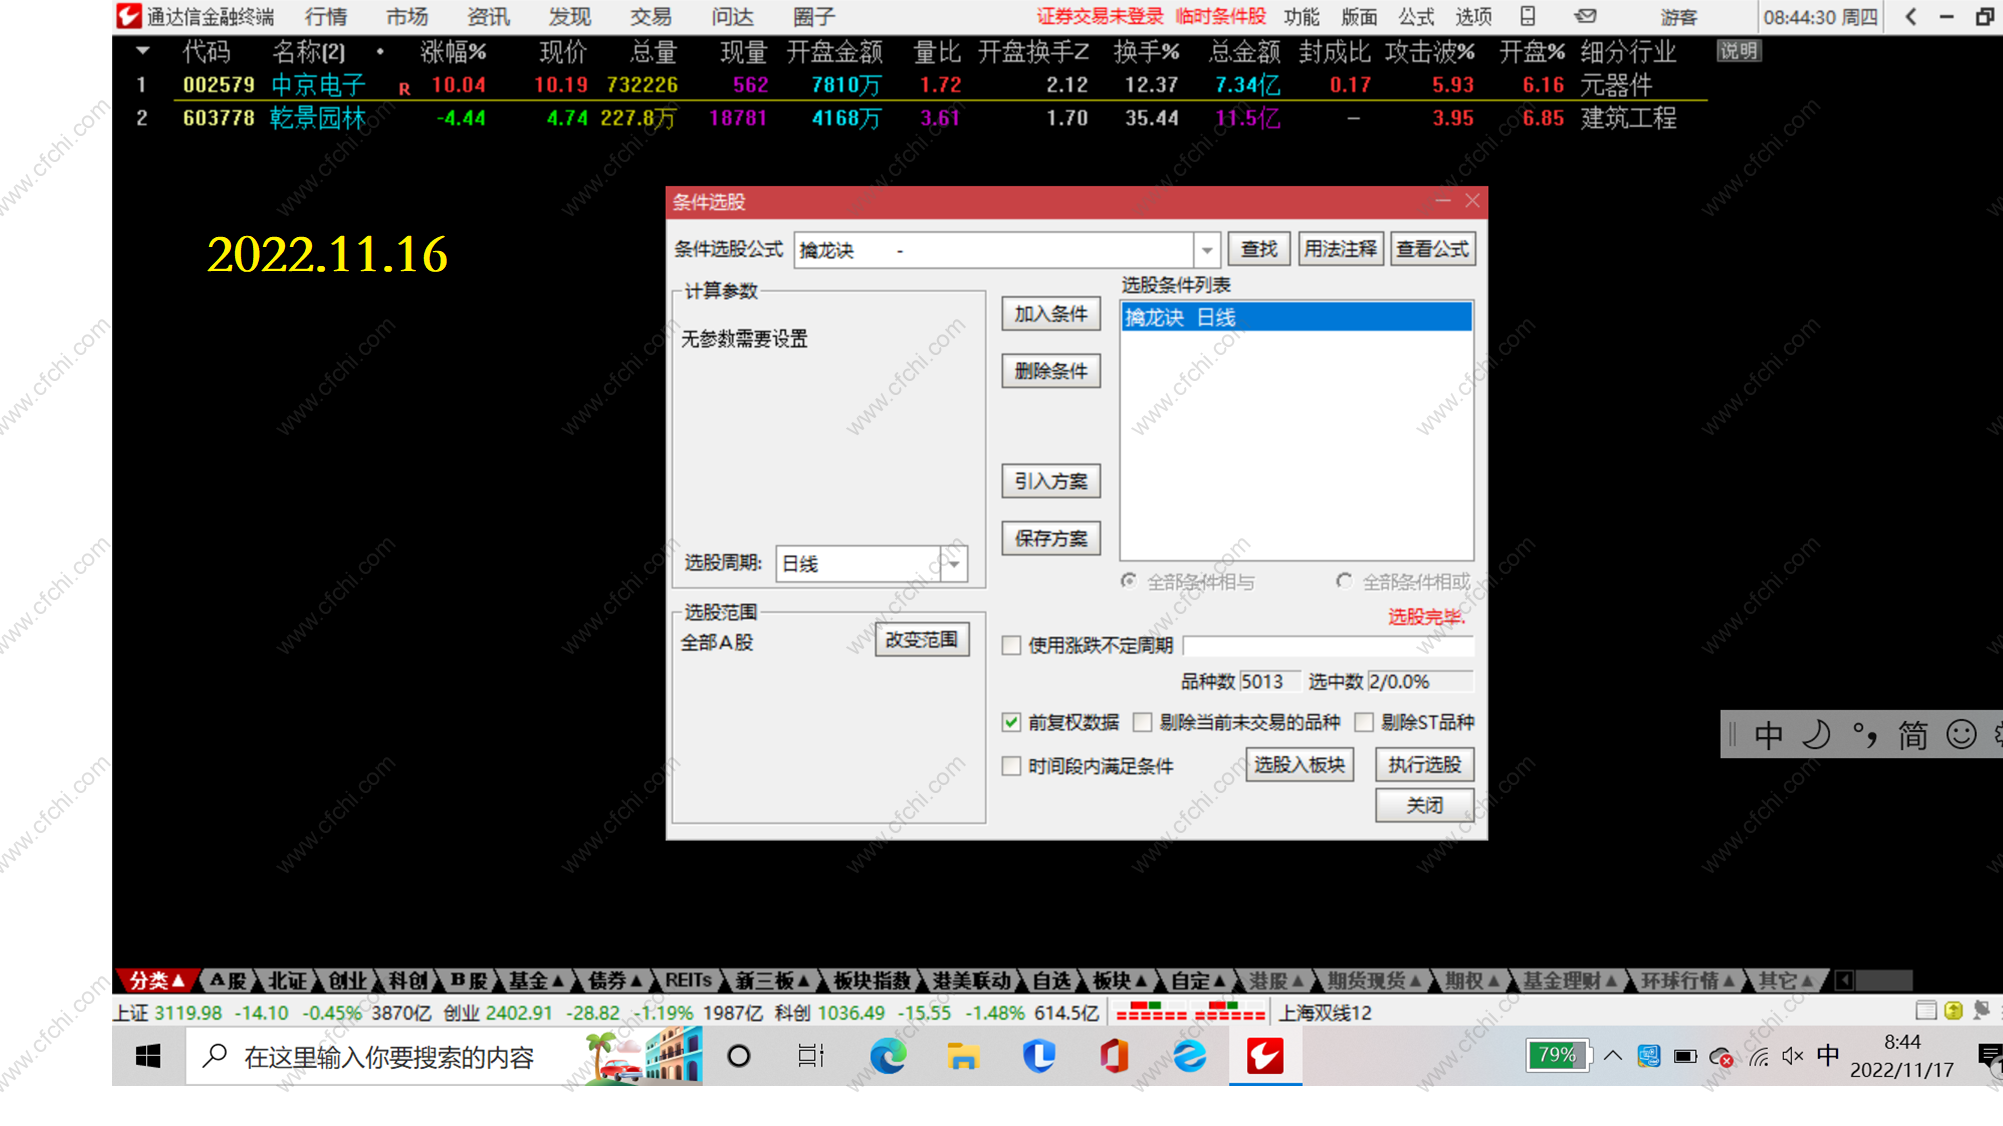
Task: Click 改变范围 button
Action: pyautogui.click(x=921, y=640)
